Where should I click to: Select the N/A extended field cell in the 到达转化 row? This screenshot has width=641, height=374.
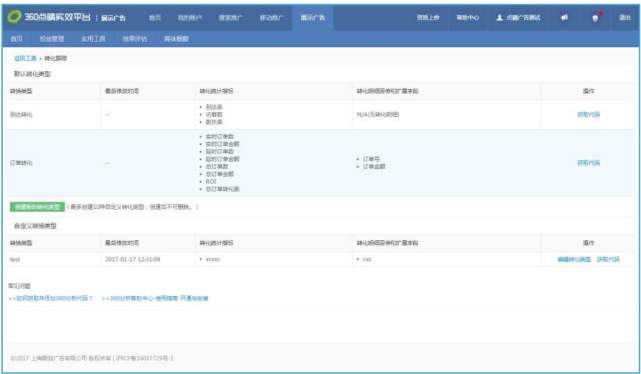[378, 114]
